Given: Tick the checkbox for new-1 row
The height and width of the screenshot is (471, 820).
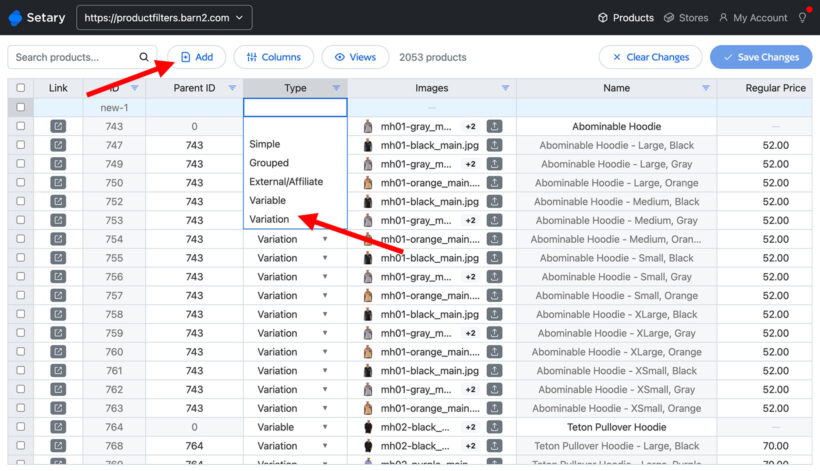Looking at the screenshot, I should 20,107.
